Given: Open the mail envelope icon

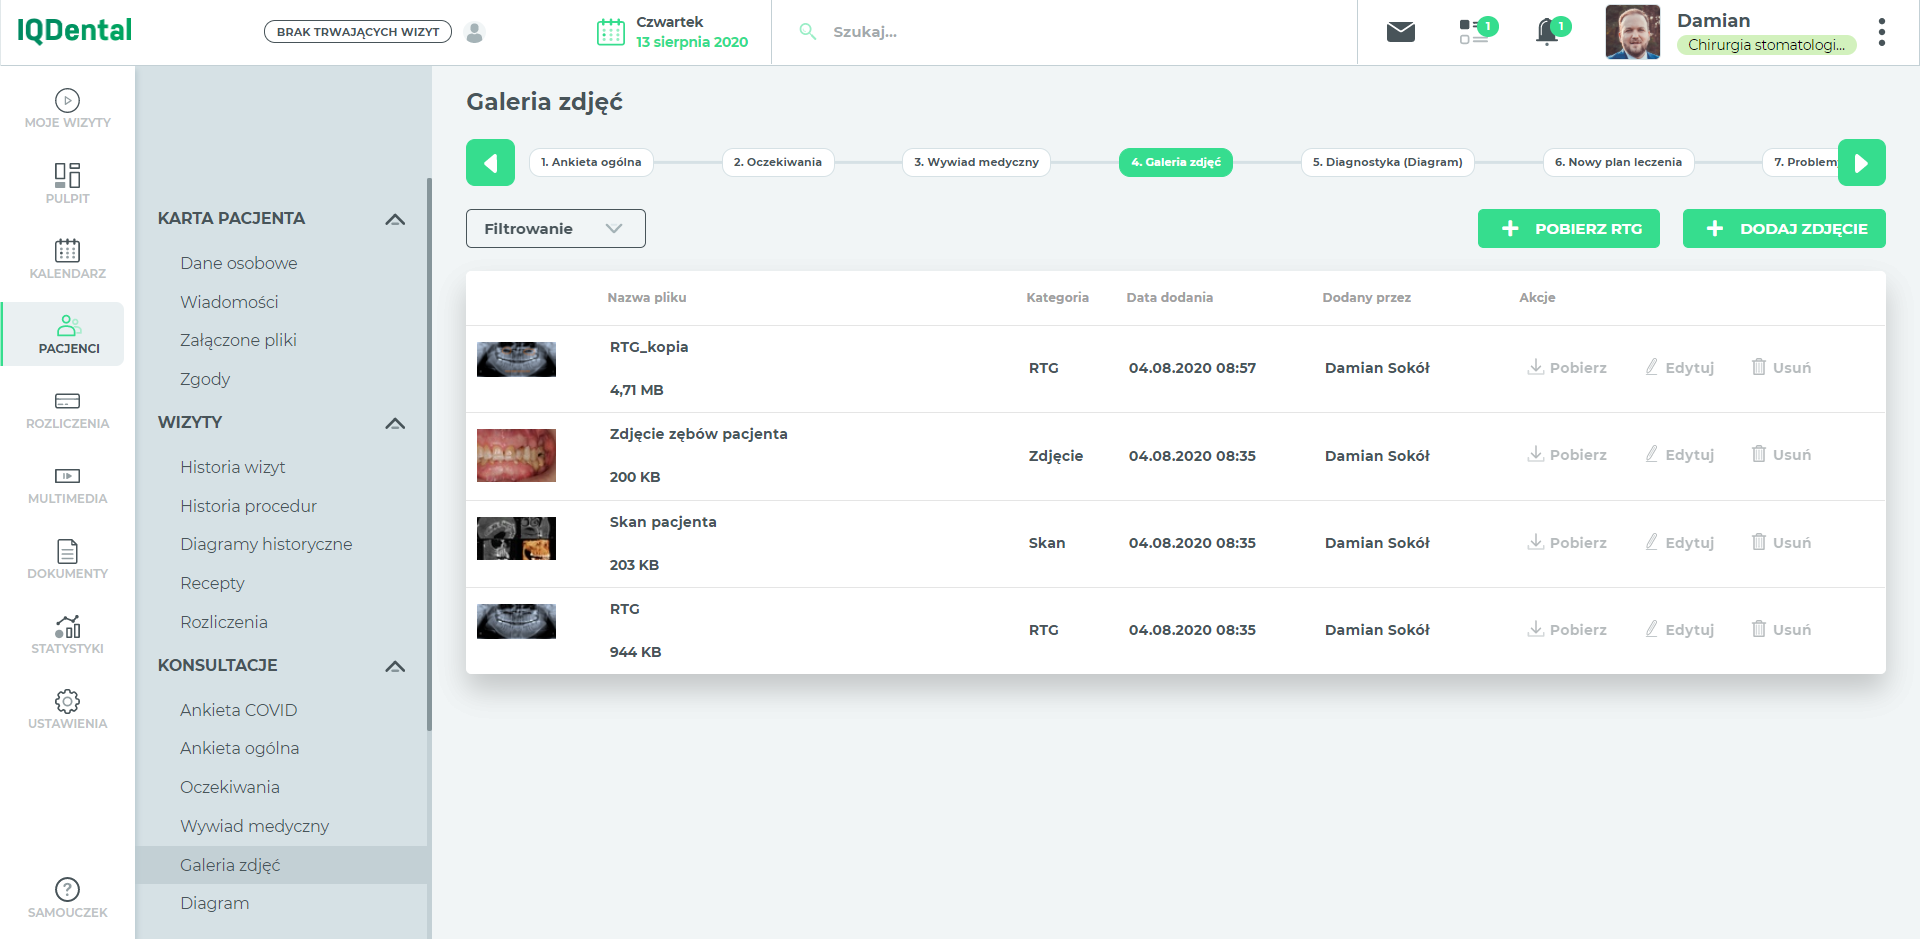Looking at the screenshot, I should tap(1401, 32).
